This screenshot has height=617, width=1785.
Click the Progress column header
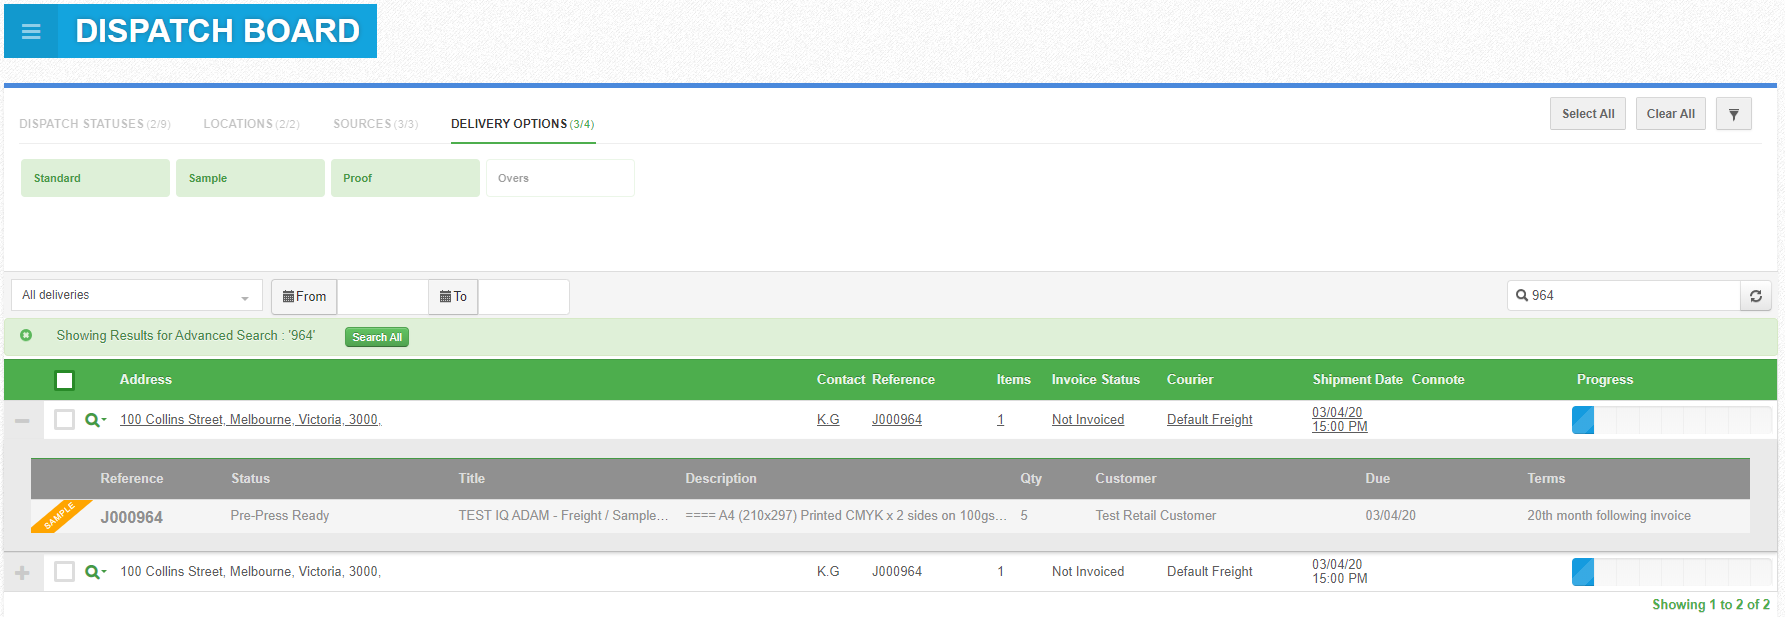(1605, 380)
